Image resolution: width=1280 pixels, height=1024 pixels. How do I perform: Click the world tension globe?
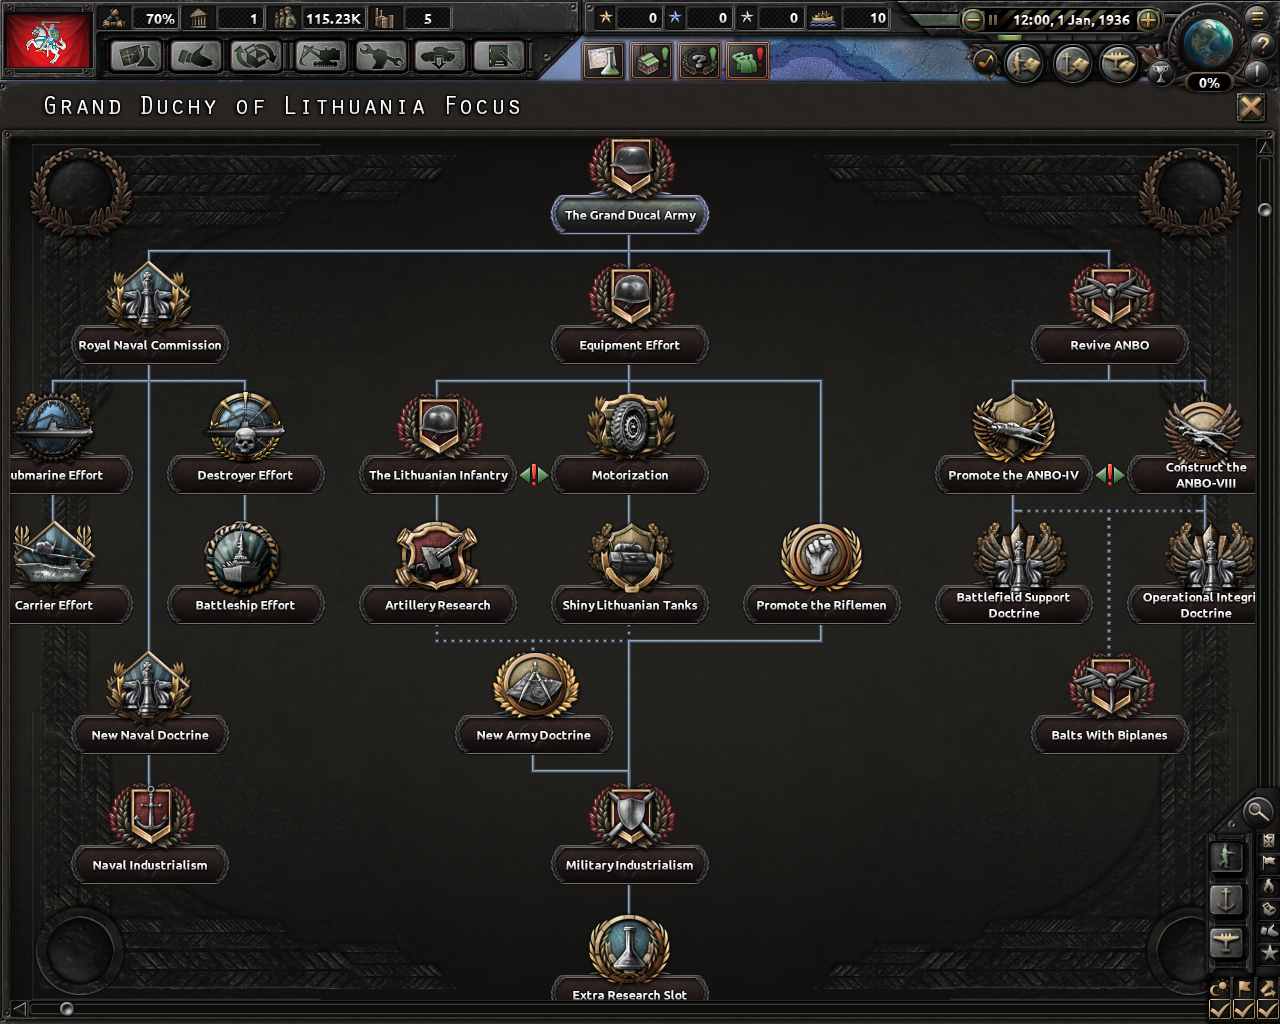[1207, 41]
